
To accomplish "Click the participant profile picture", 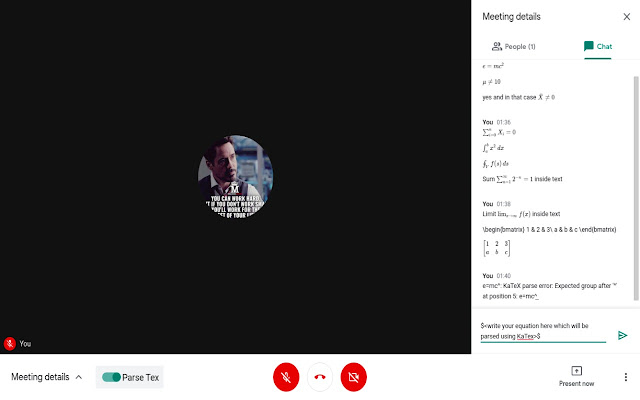I will pos(236,176).
